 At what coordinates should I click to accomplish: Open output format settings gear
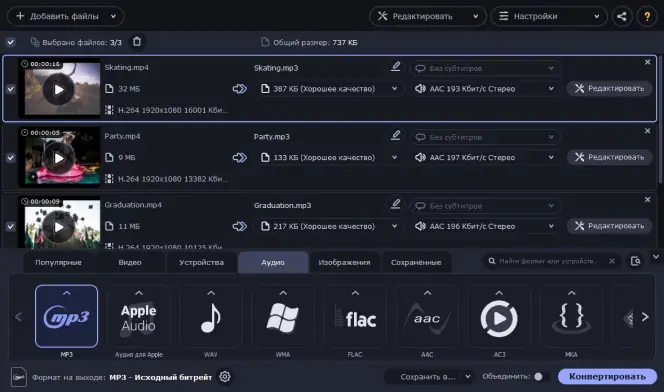(x=225, y=376)
